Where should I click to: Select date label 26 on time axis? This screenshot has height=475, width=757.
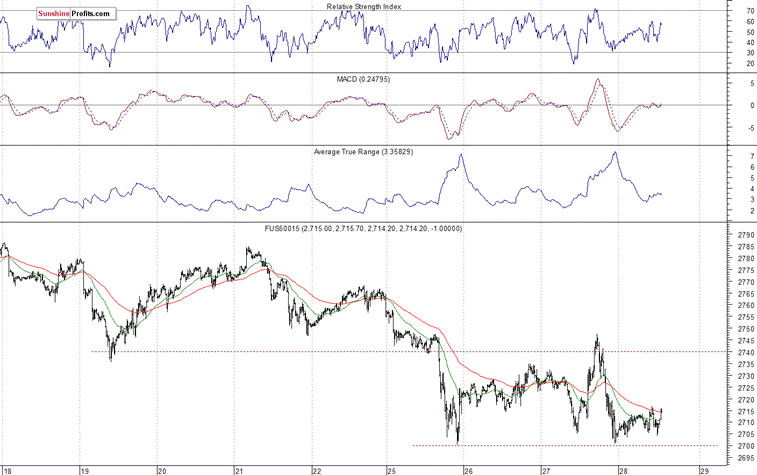469,470
